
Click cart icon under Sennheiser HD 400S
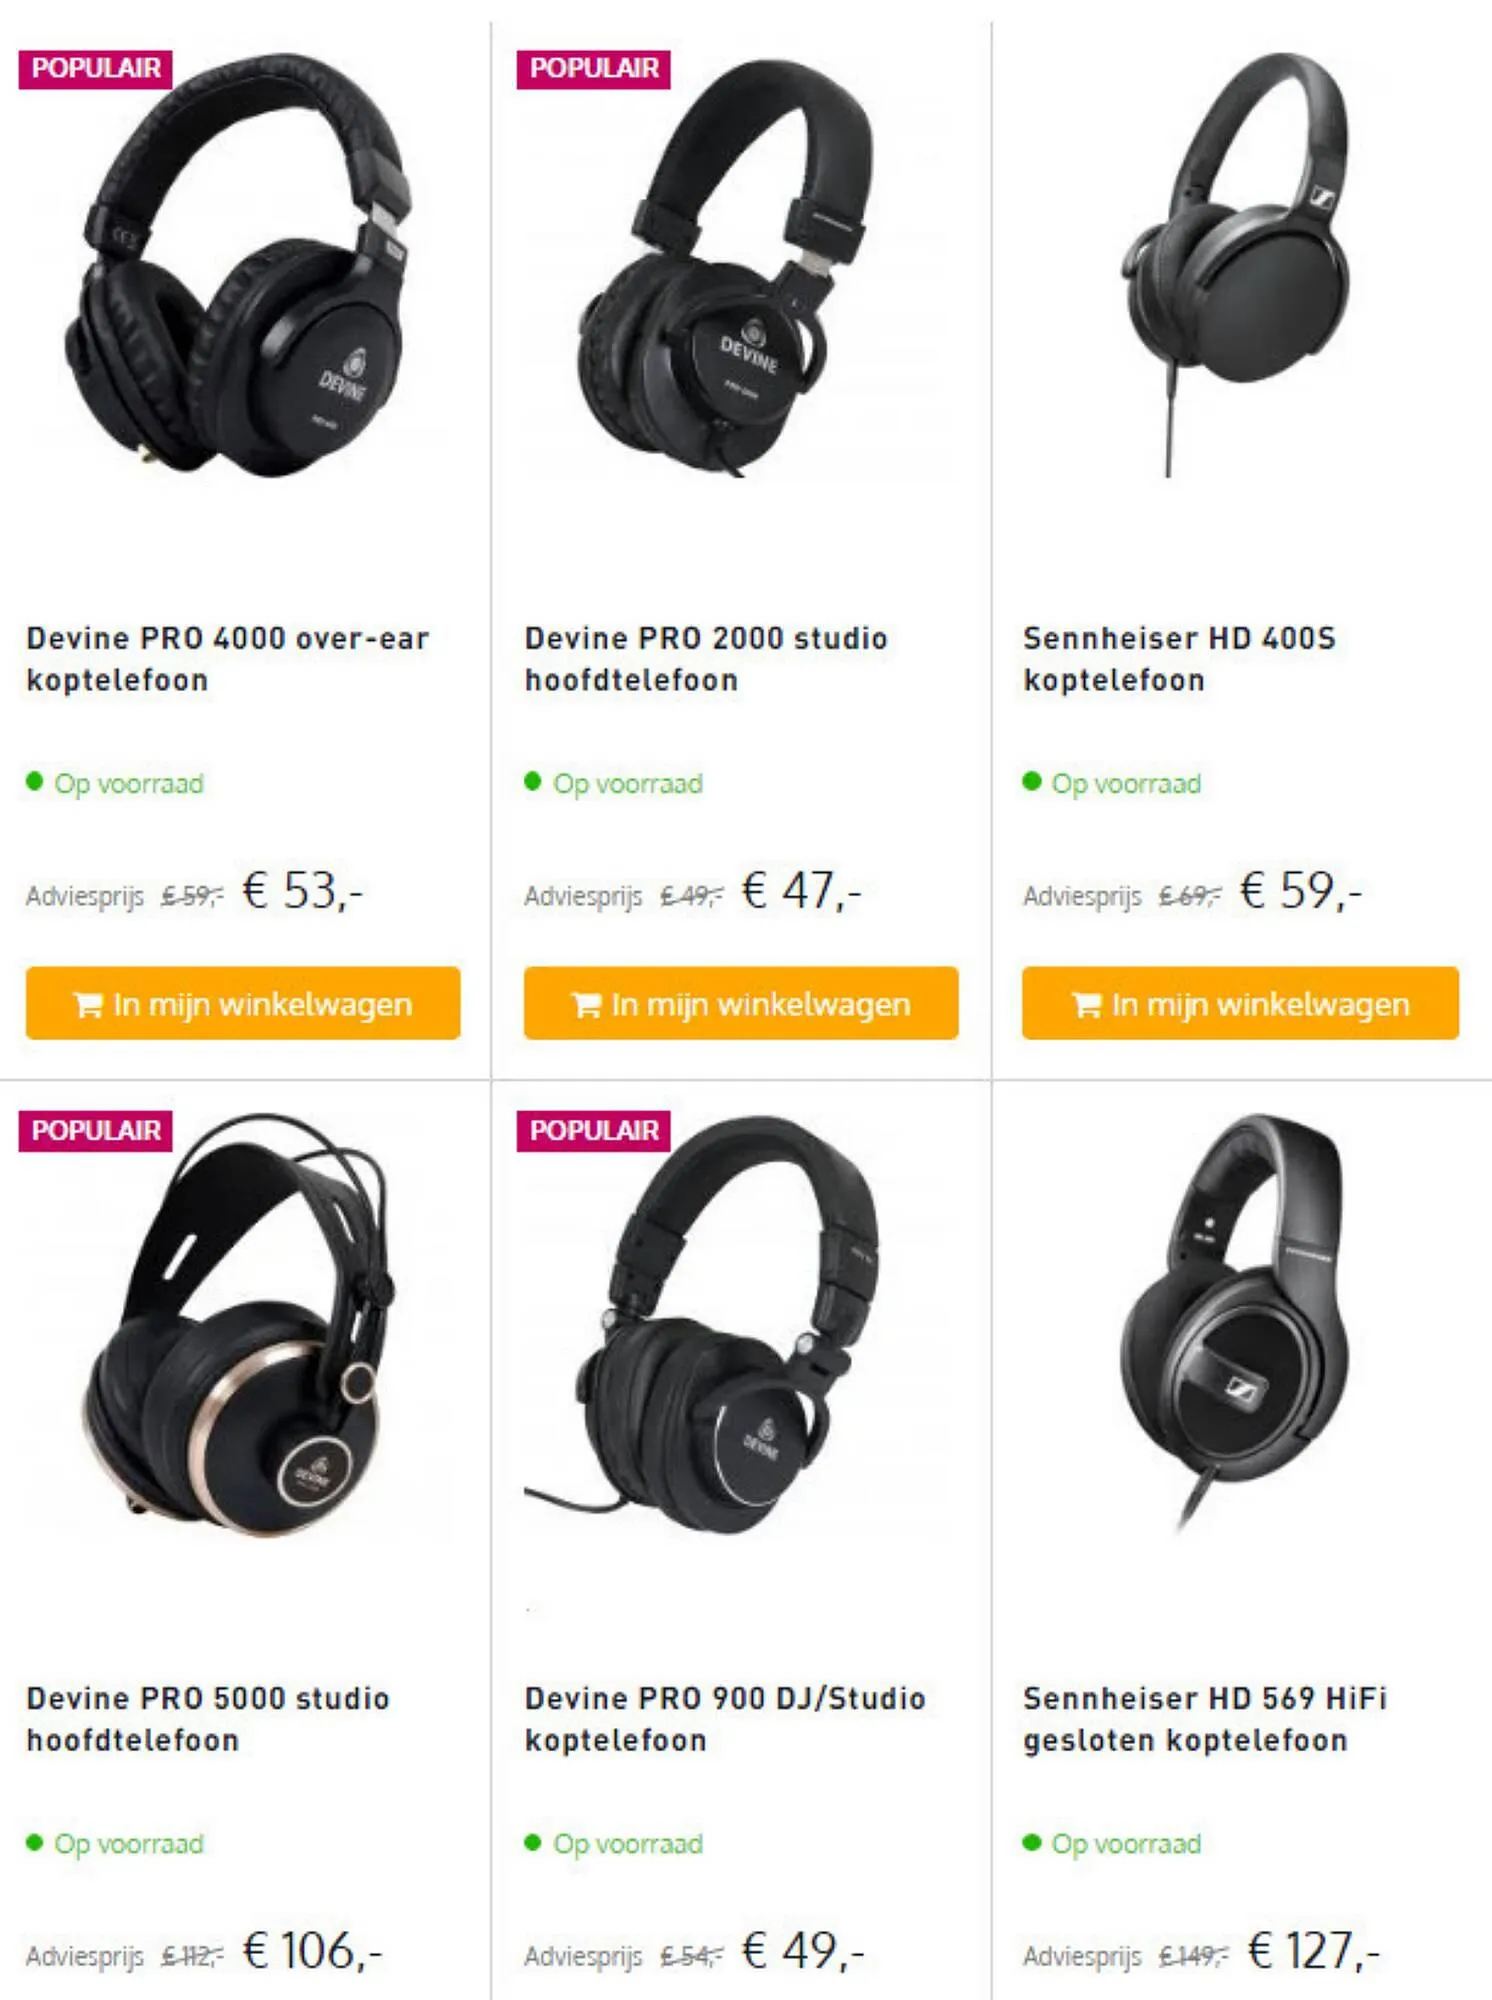tap(1086, 1004)
